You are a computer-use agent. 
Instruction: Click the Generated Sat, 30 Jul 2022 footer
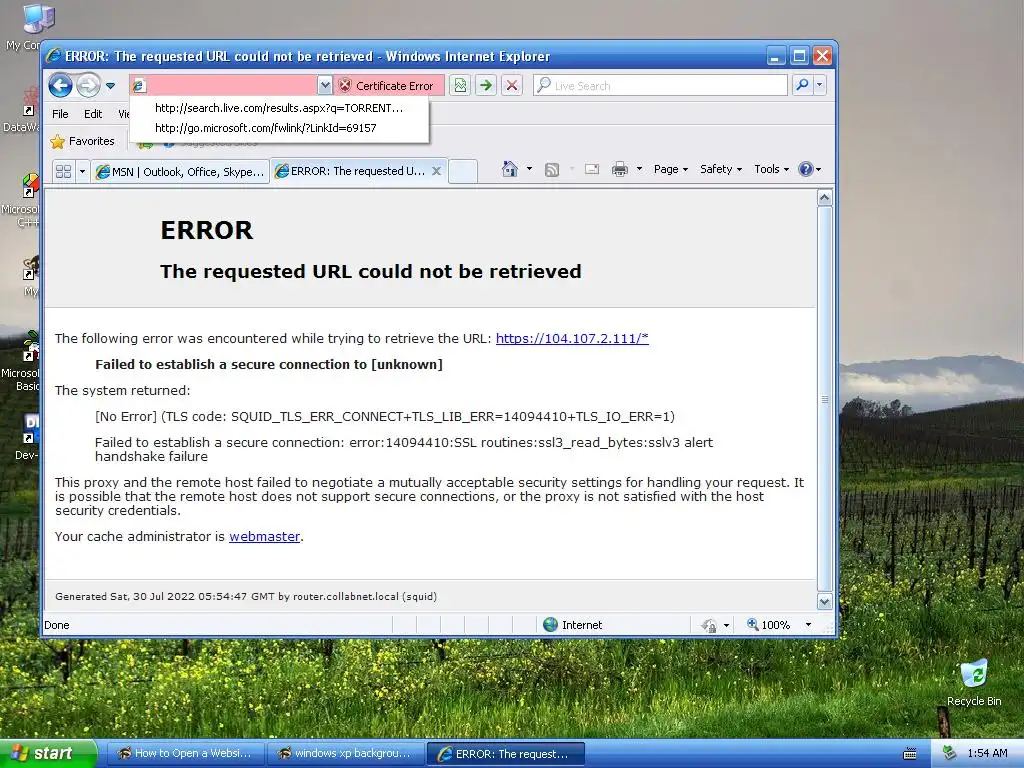[246, 596]
